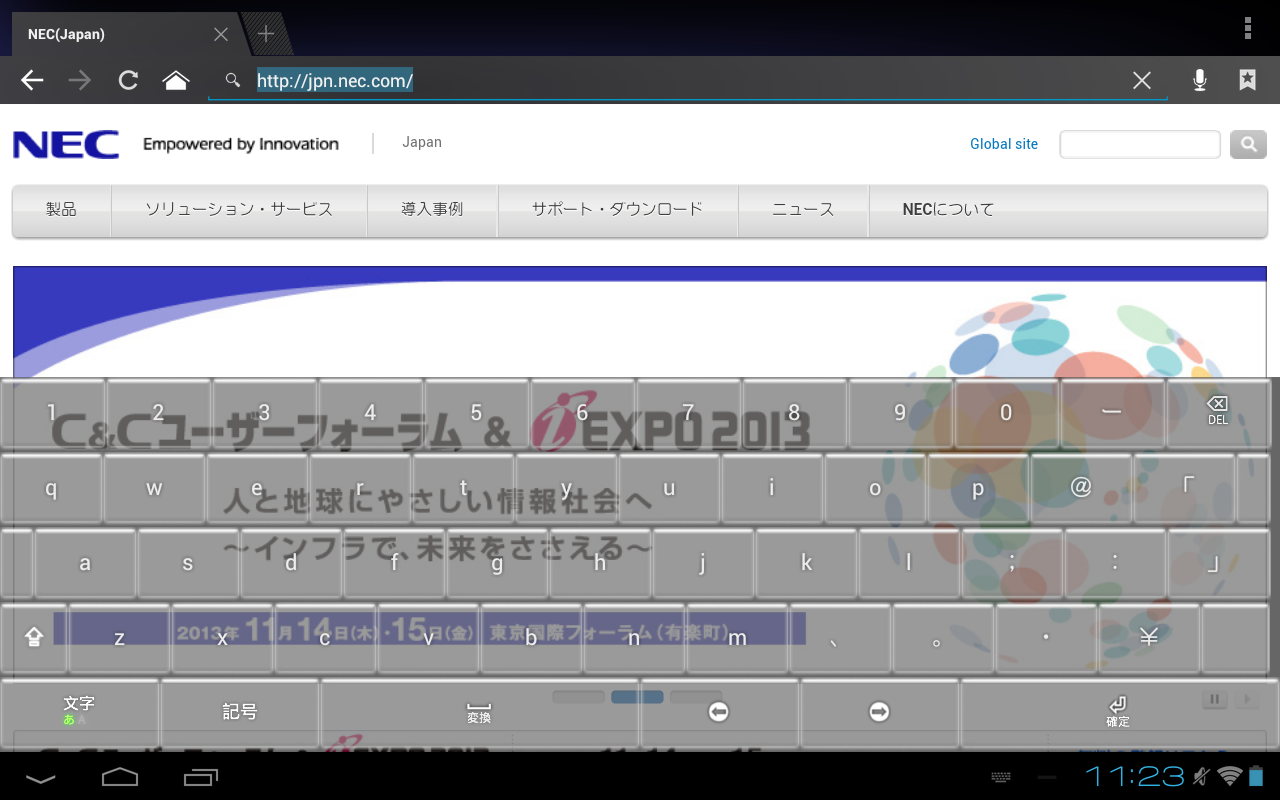Open the NECについて menu
Image resolution: width=1280 pixels, height=800 pixels.
point(948,210)
